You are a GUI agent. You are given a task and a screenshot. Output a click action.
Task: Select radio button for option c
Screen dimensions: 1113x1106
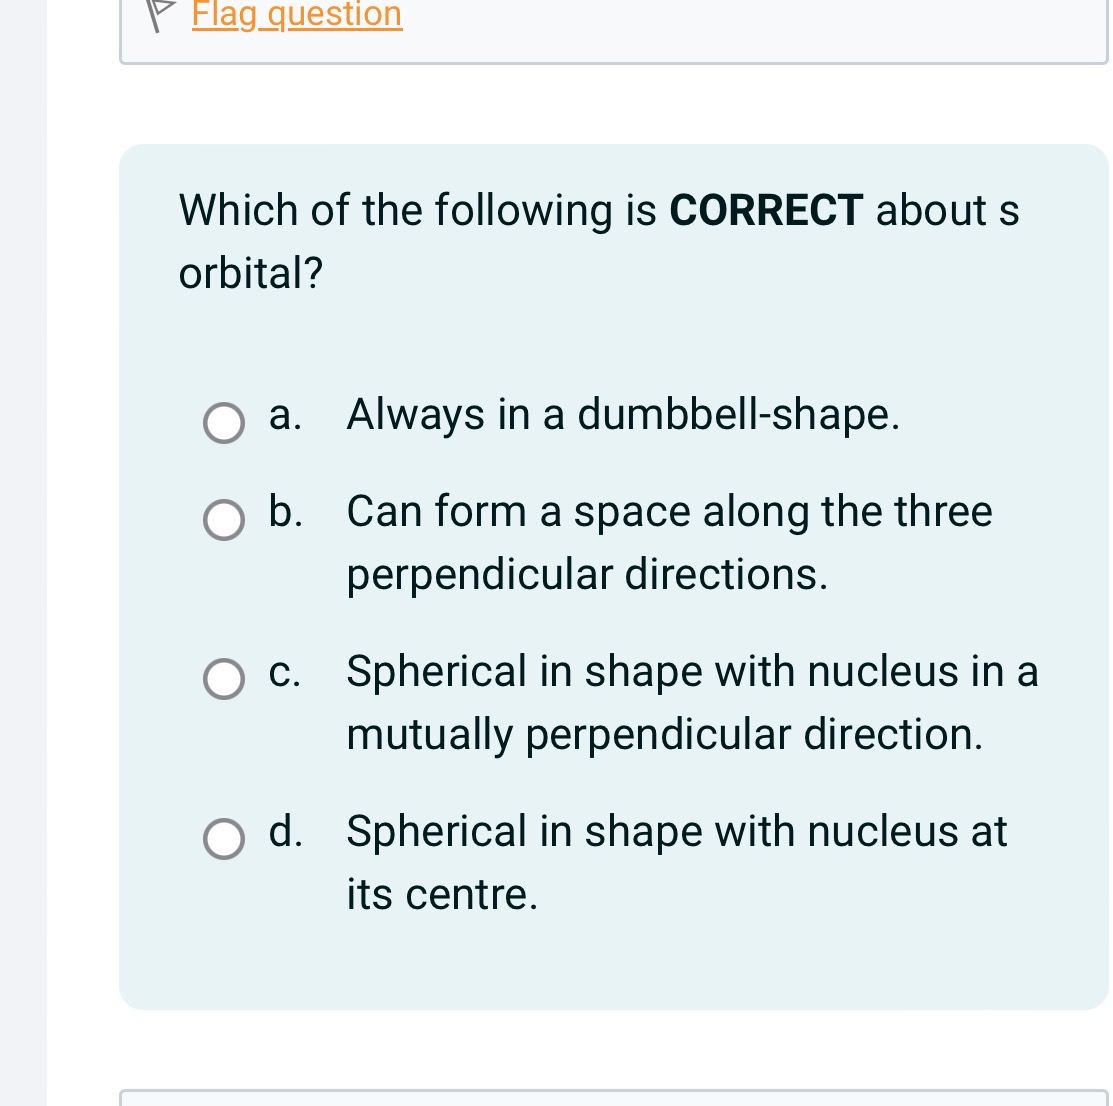pos(223,680)
